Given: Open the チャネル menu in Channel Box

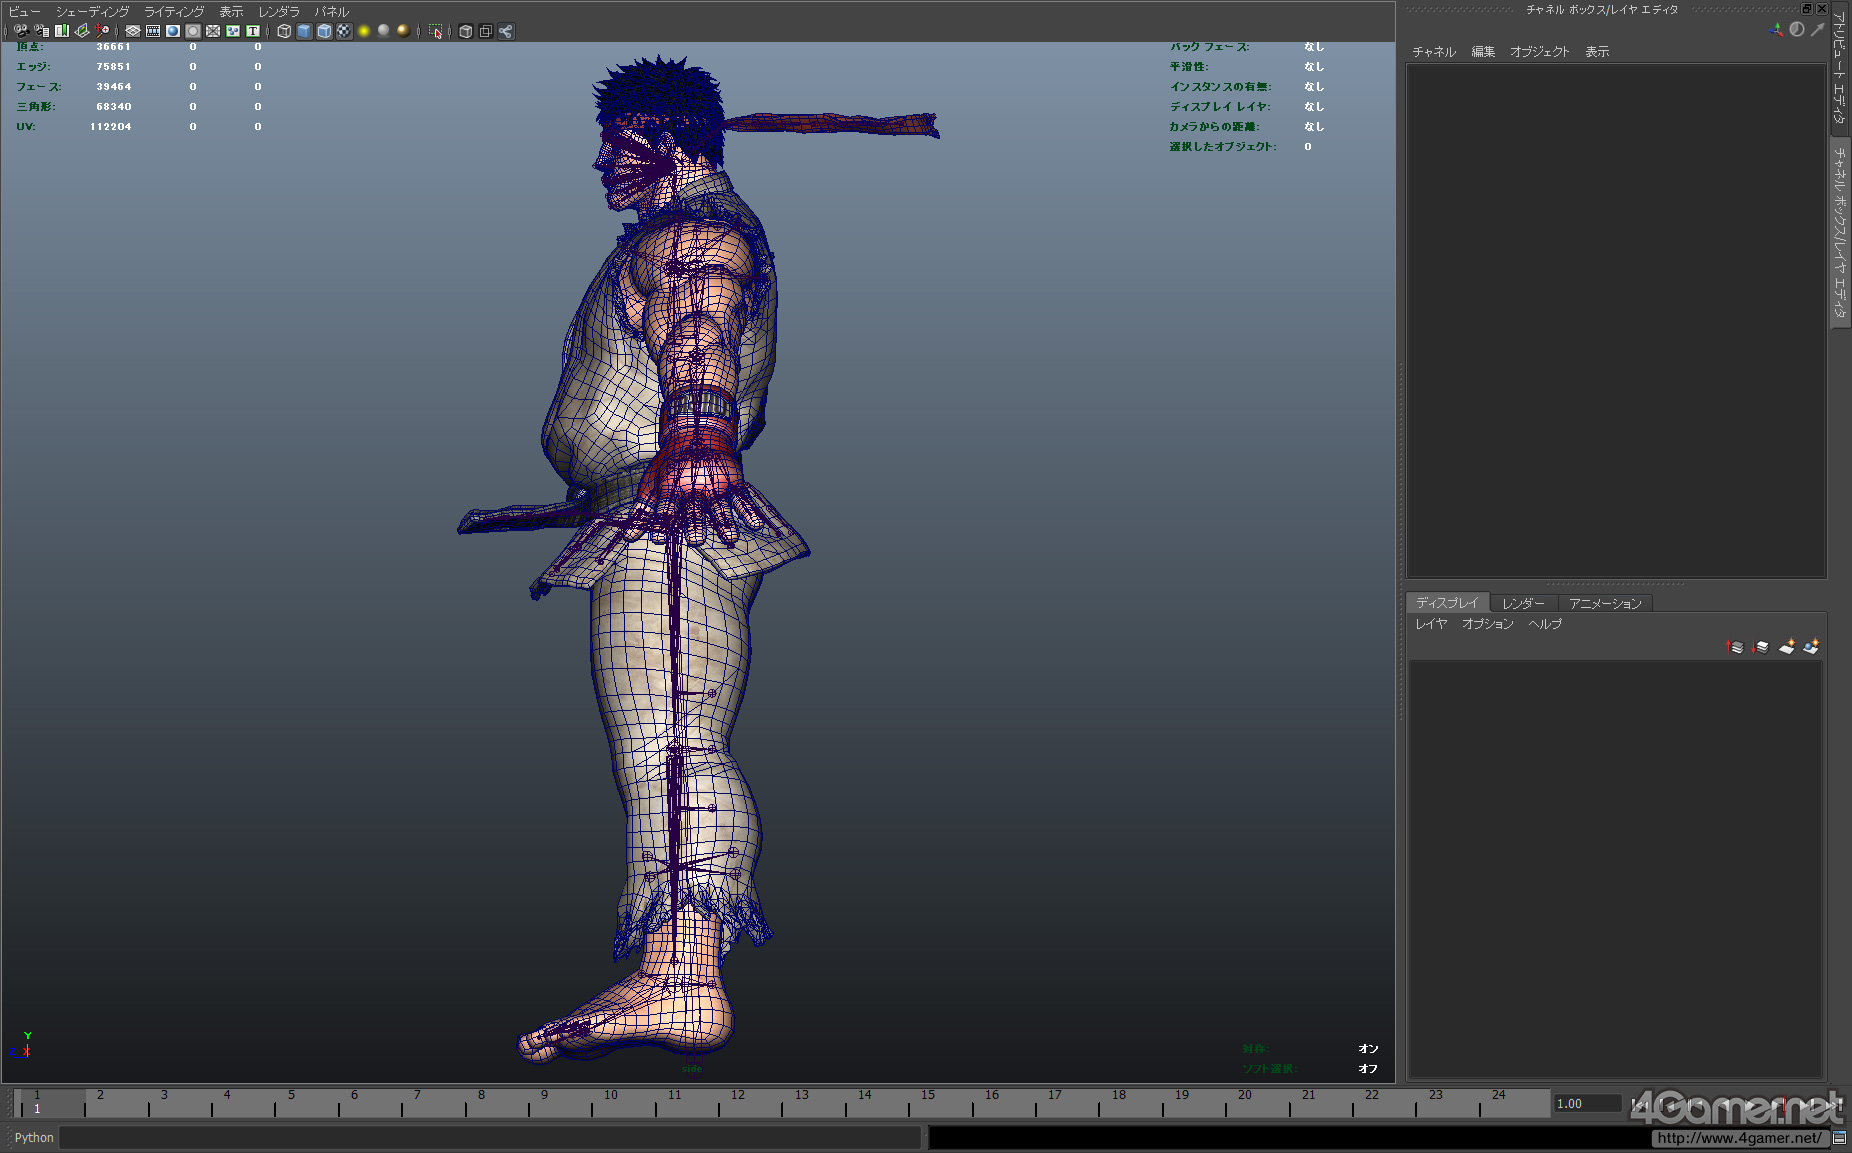Looking at the screenshot, I should pyautogui.click(x=1433, y=52).
